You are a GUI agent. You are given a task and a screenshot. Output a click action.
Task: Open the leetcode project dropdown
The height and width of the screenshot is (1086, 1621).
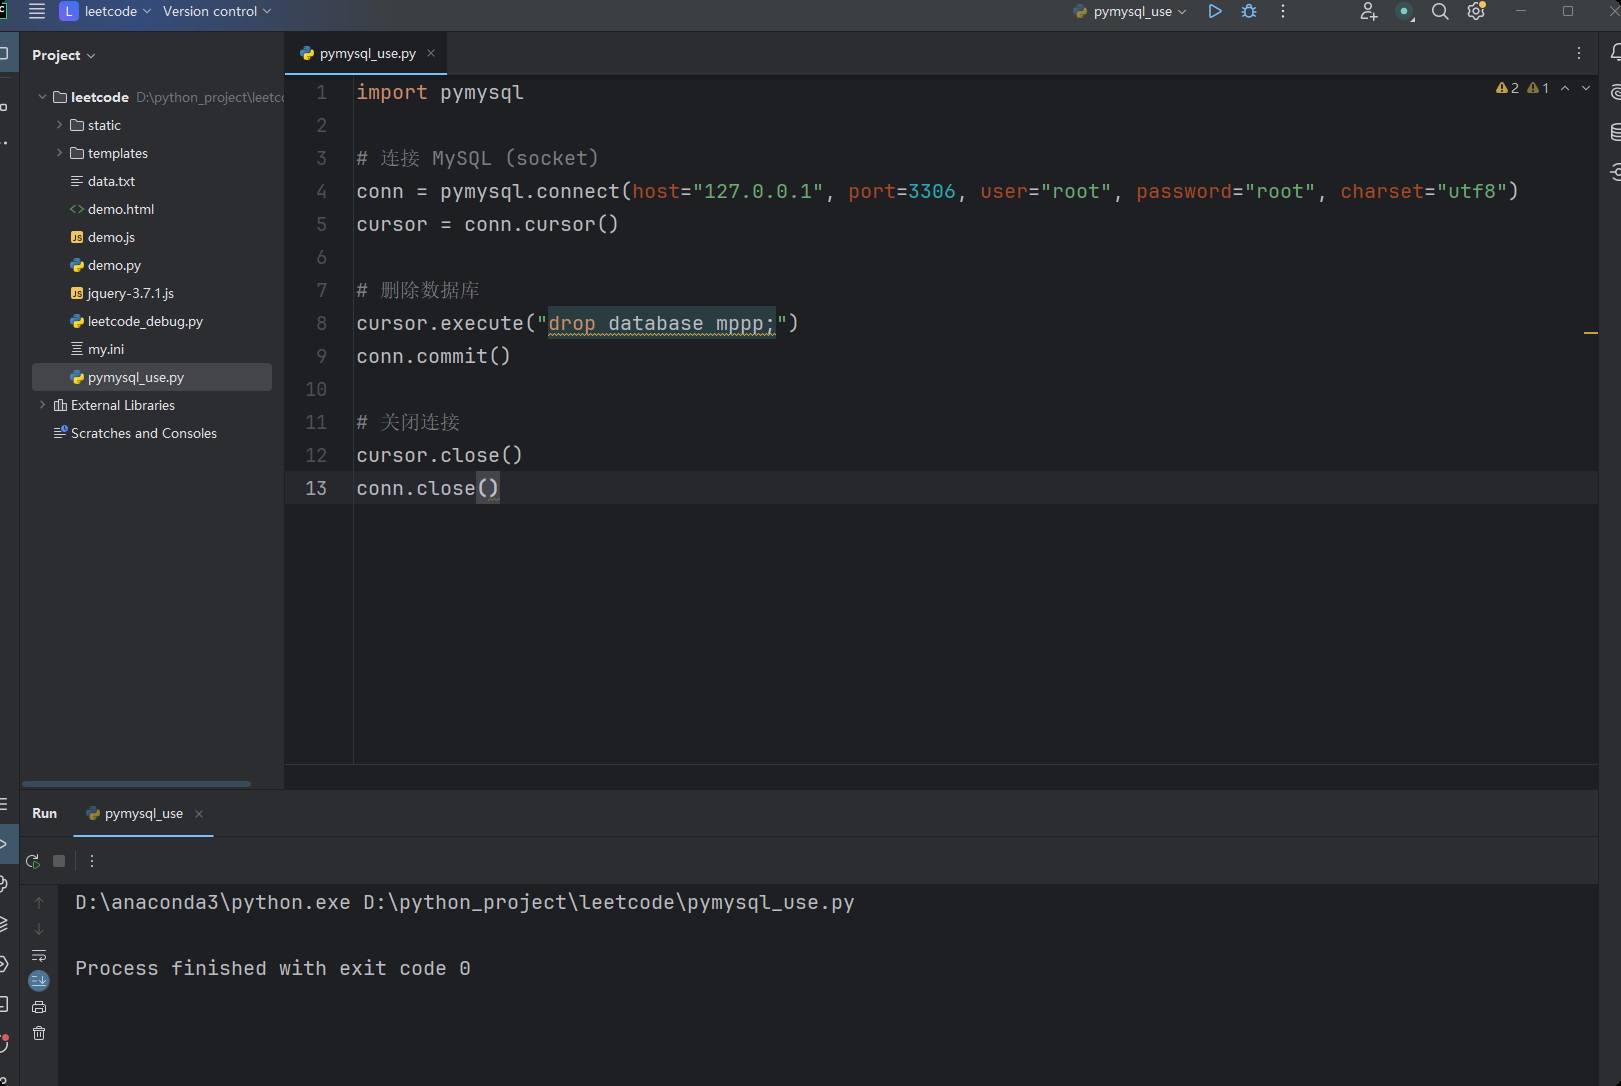(x=106, y=11)
